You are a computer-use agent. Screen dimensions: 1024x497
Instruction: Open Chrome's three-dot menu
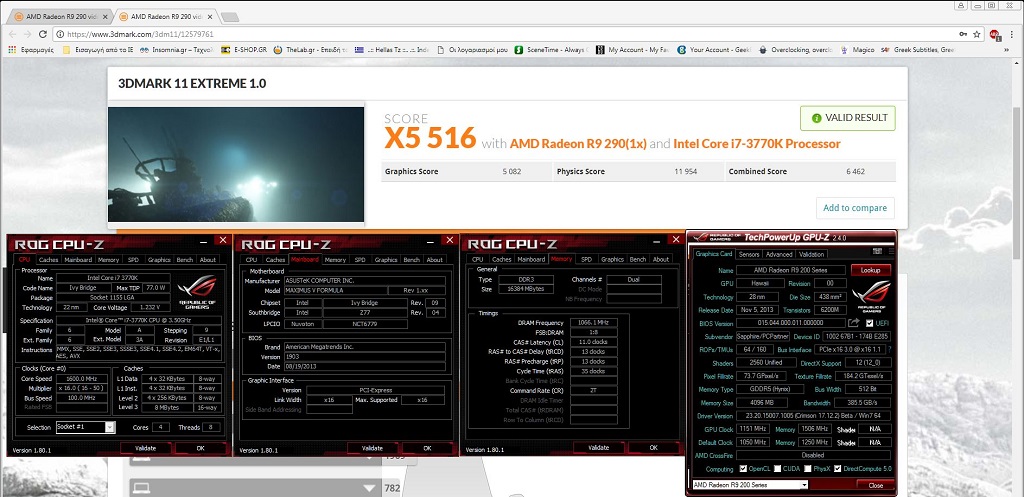pos(1014,34)
